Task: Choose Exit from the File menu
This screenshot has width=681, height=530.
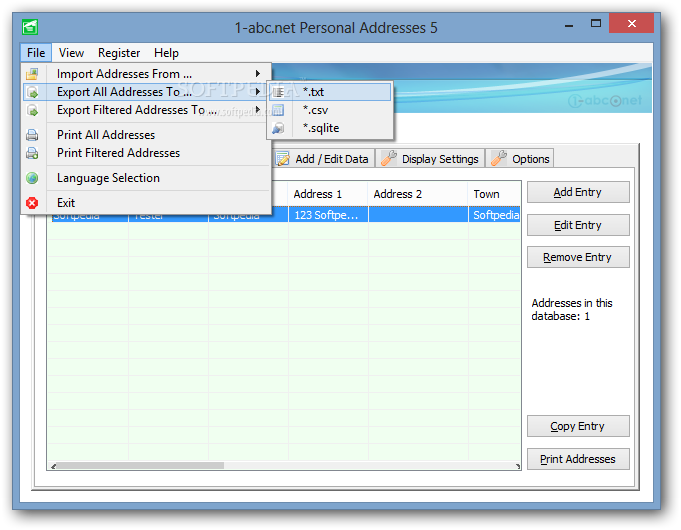Action: click(146, 203)
